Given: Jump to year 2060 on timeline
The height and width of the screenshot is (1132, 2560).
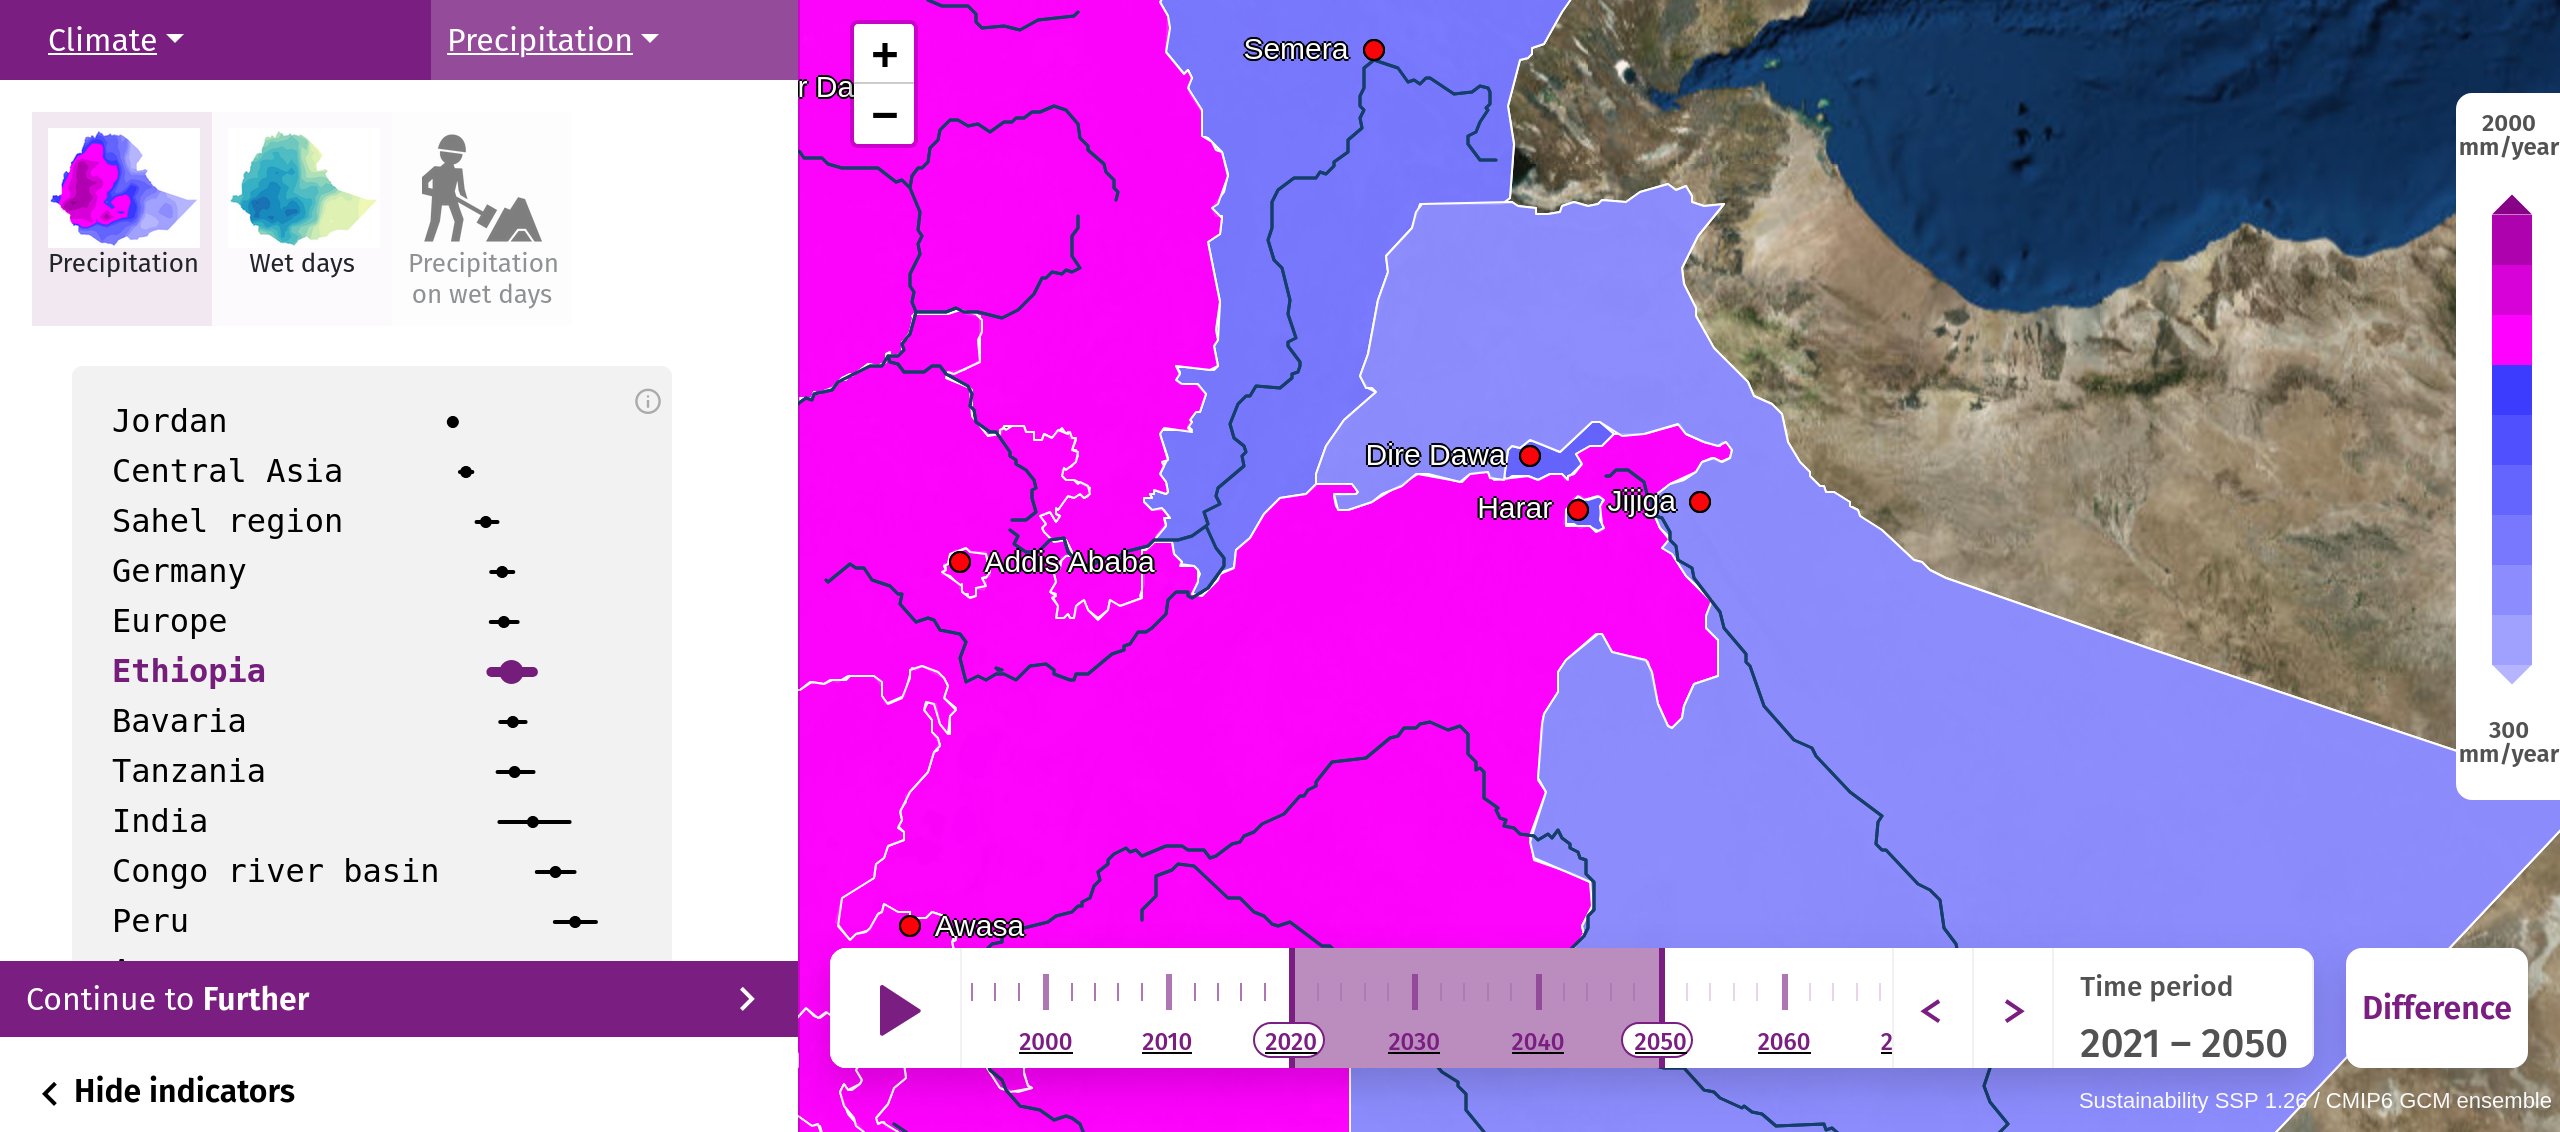Looking at the screenshot, I should pos(1783,1042).
